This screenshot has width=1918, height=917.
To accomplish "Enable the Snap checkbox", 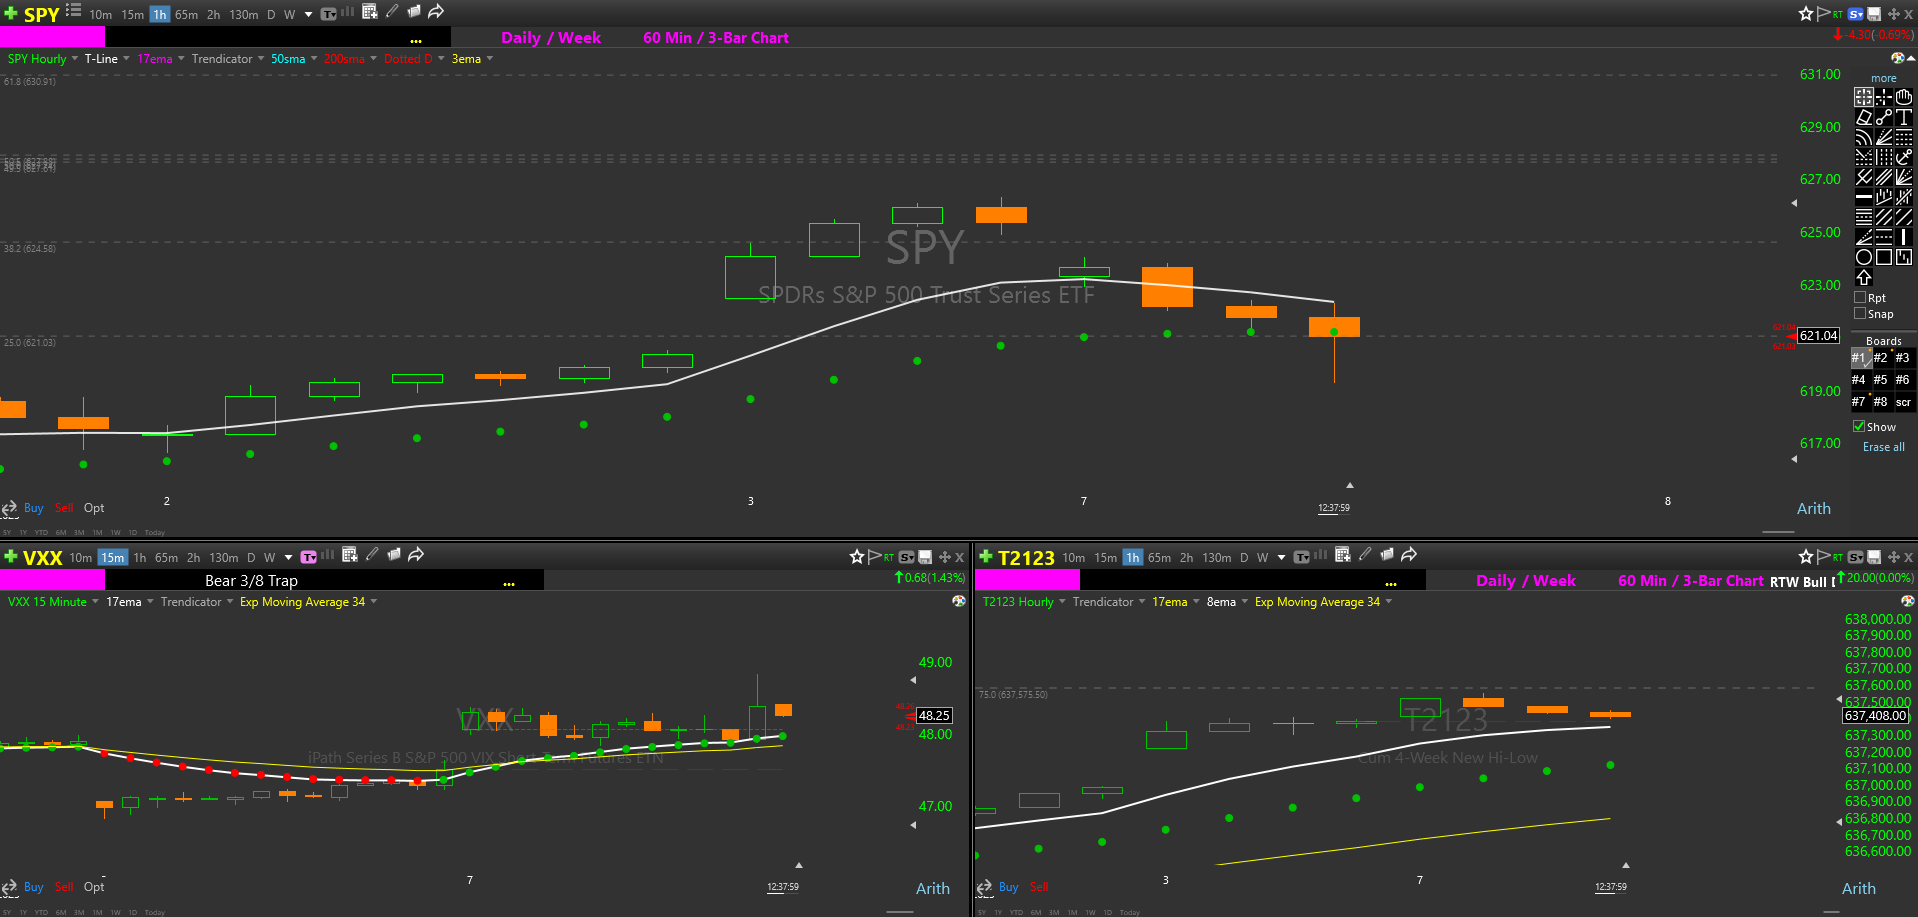I will (x=1860, y=314).
